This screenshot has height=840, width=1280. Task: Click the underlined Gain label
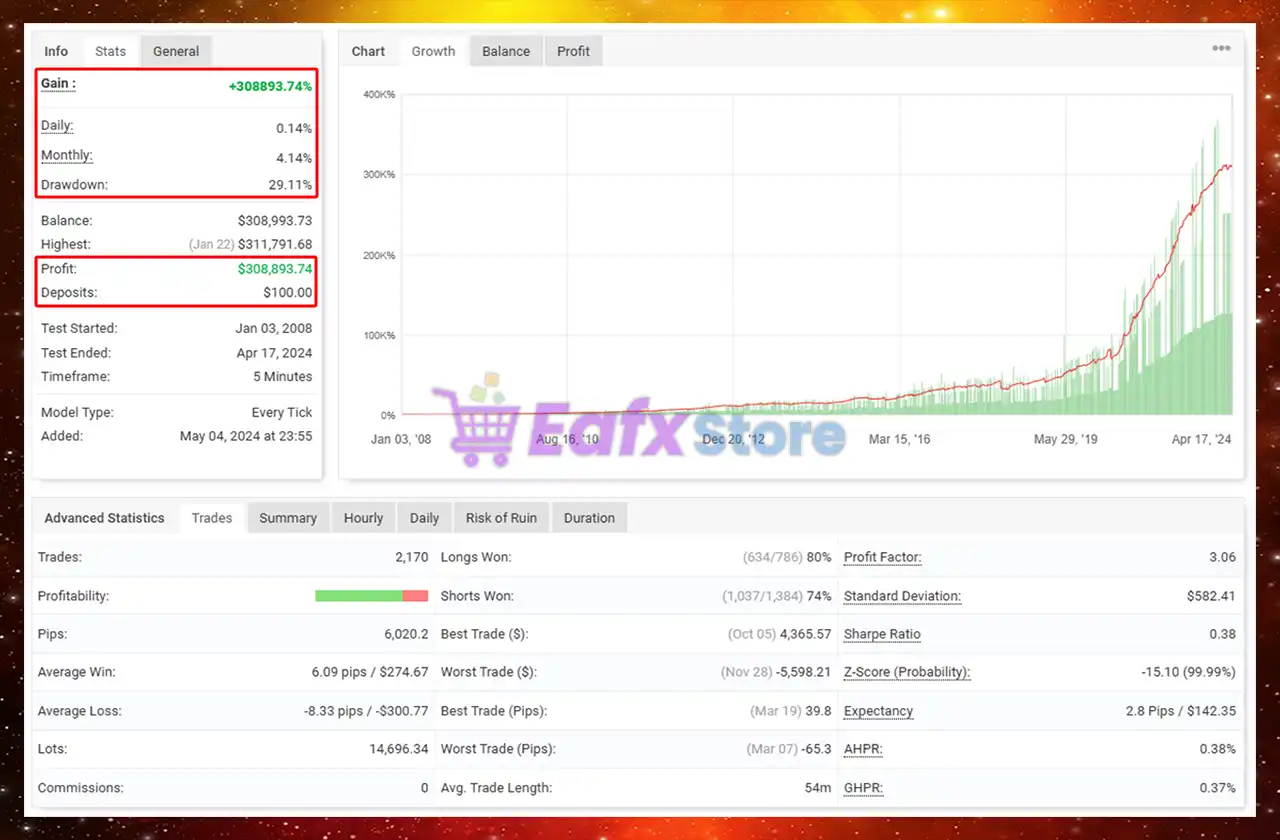[x=58, y=84]
